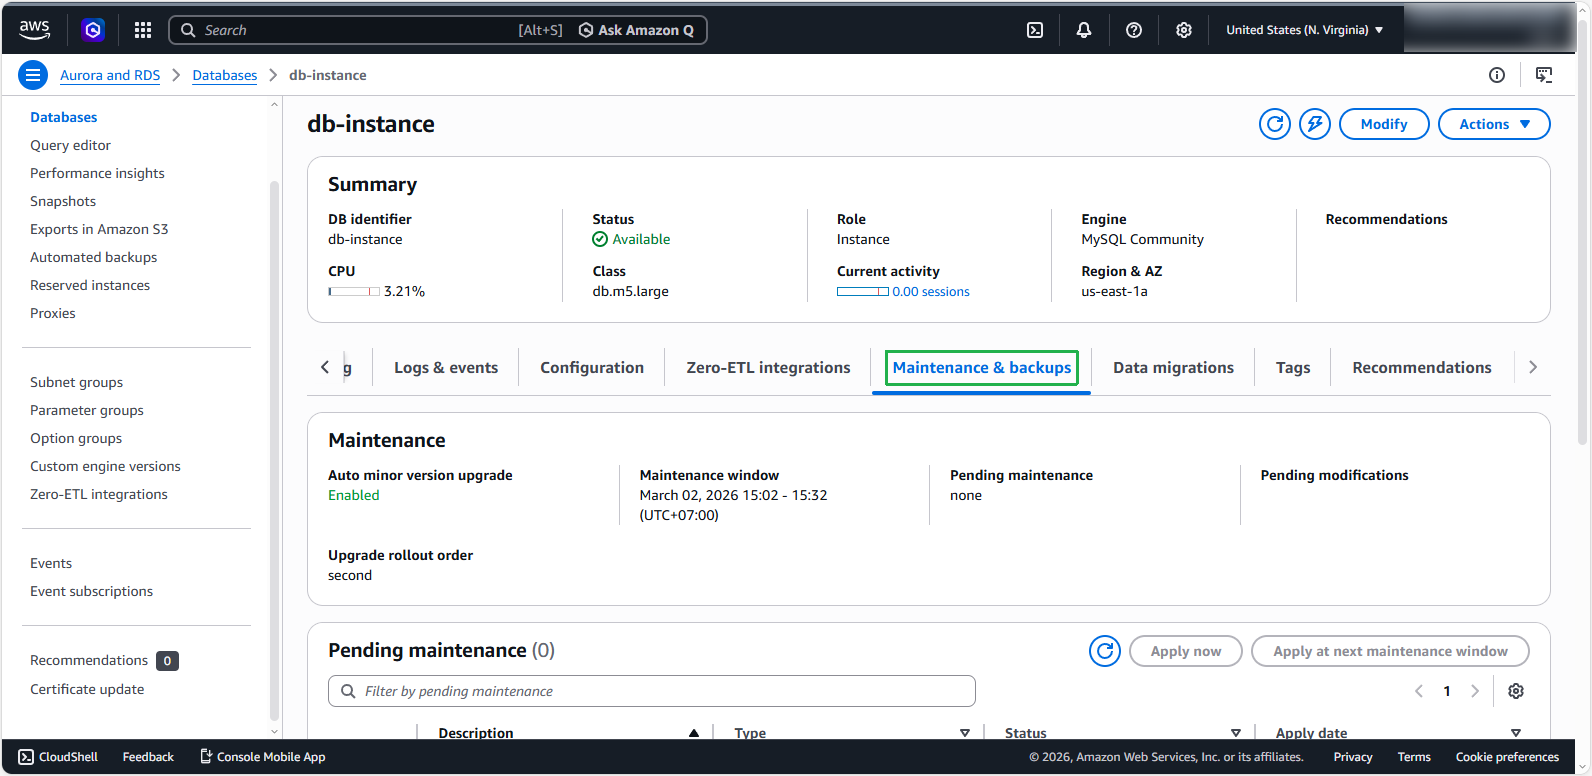Open Automated backups in sidebar

pyautogui.click(x=93, y=257)
